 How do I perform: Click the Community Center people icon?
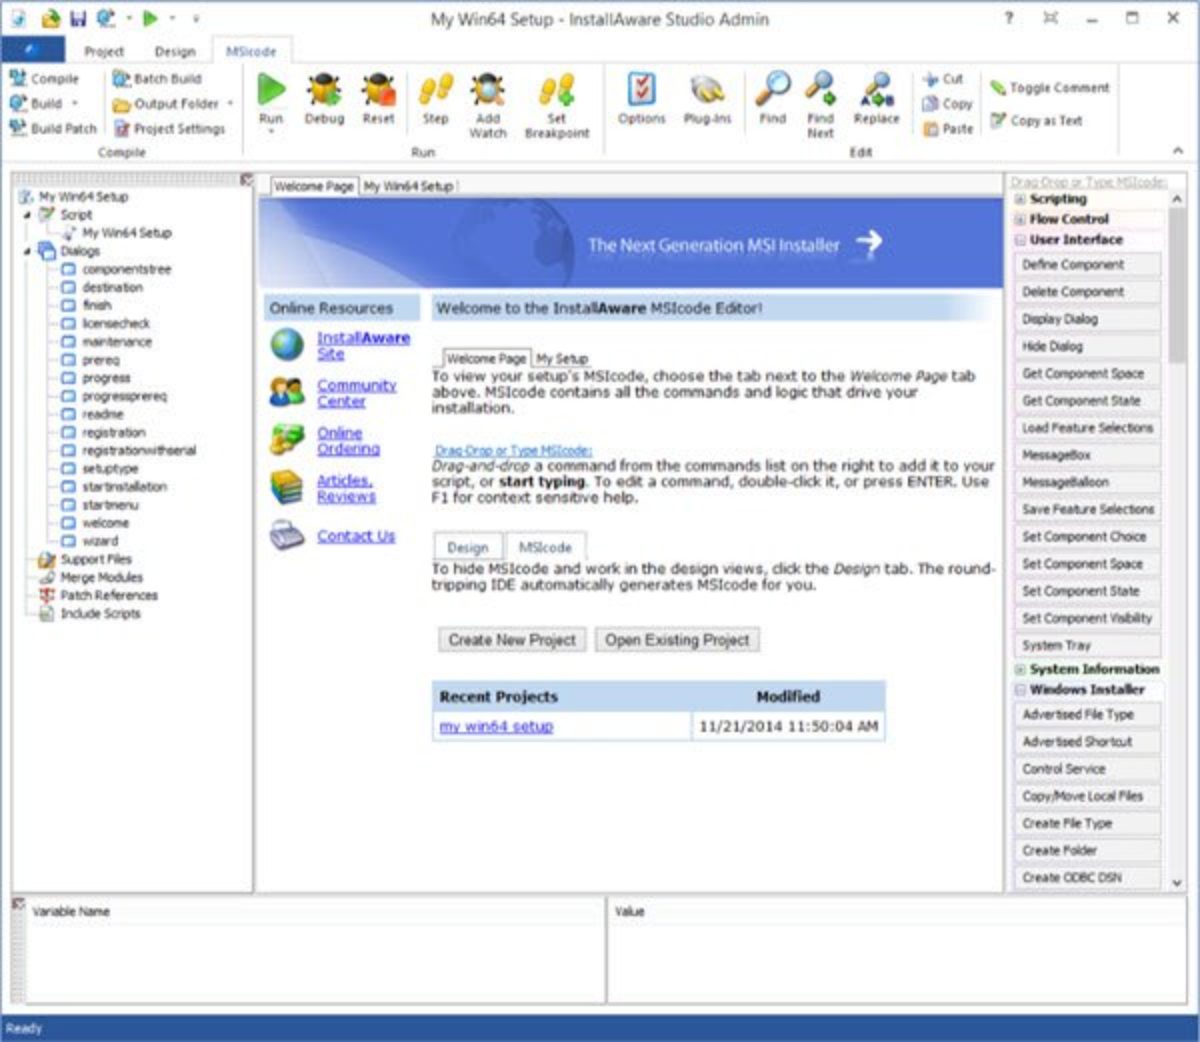tap(287, 392)
